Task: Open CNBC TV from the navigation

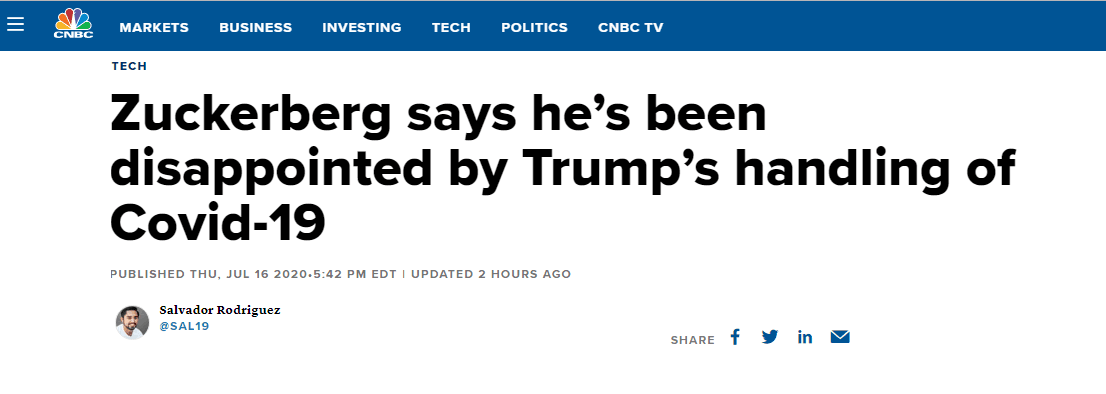Action: coord(631,27)
